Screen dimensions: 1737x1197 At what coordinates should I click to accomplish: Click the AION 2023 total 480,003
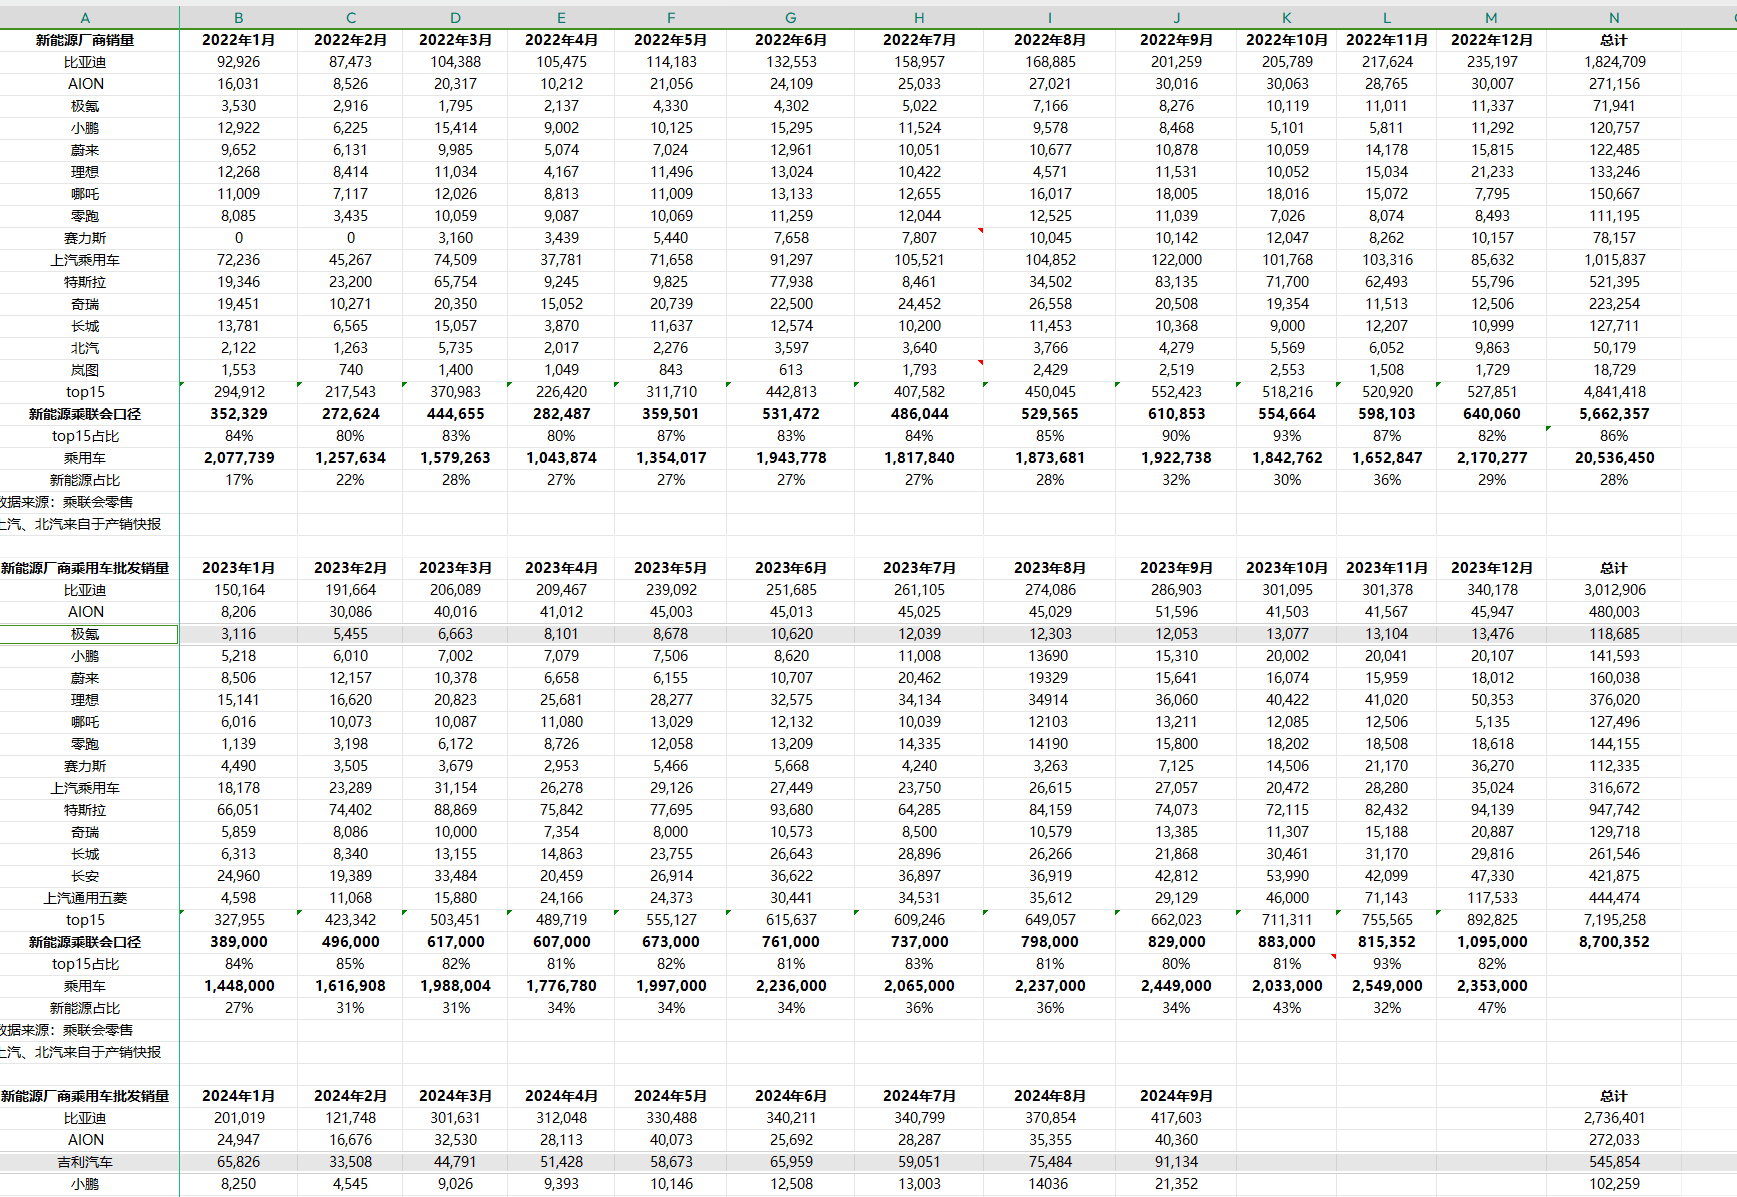tap(1614, 612)
